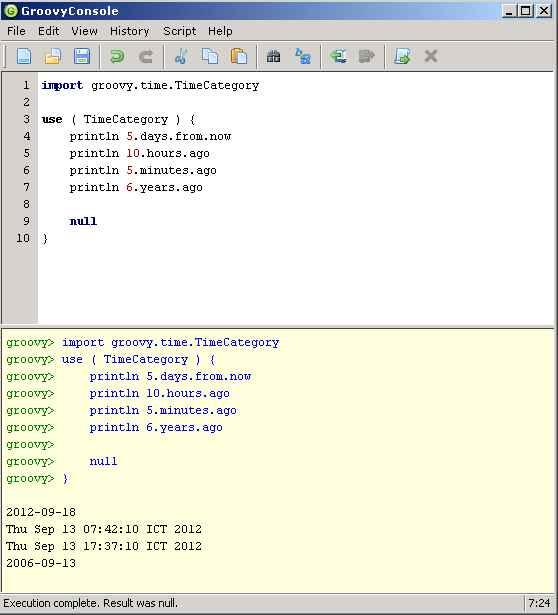Click the import line in editor

coord(151,86)
